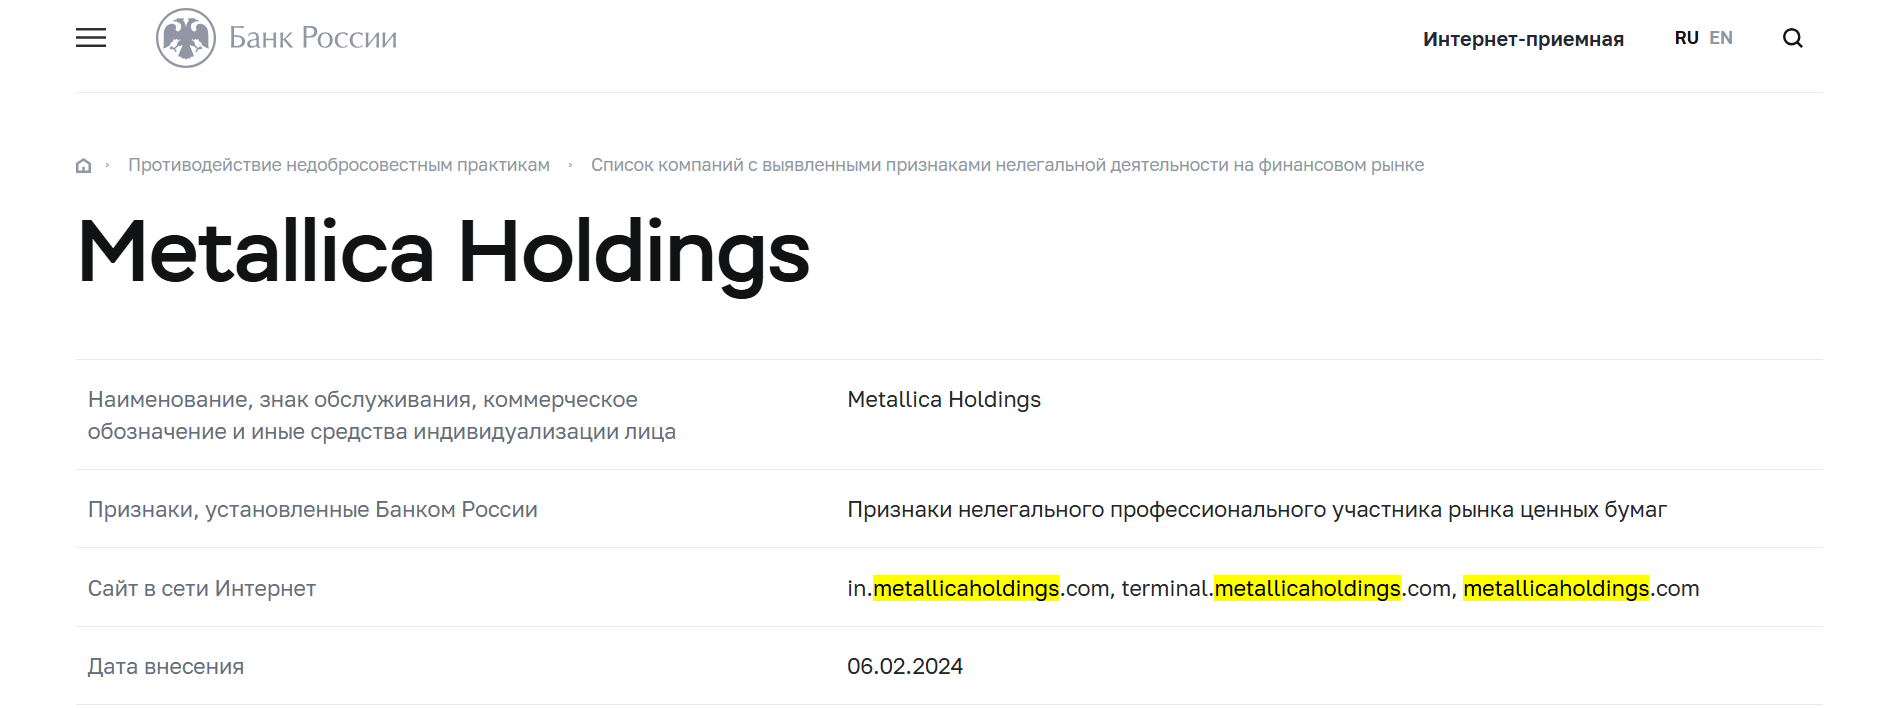Click the Наименование, знак обслуживания row label
1896x708 pixels.
[x=382, y=415]
